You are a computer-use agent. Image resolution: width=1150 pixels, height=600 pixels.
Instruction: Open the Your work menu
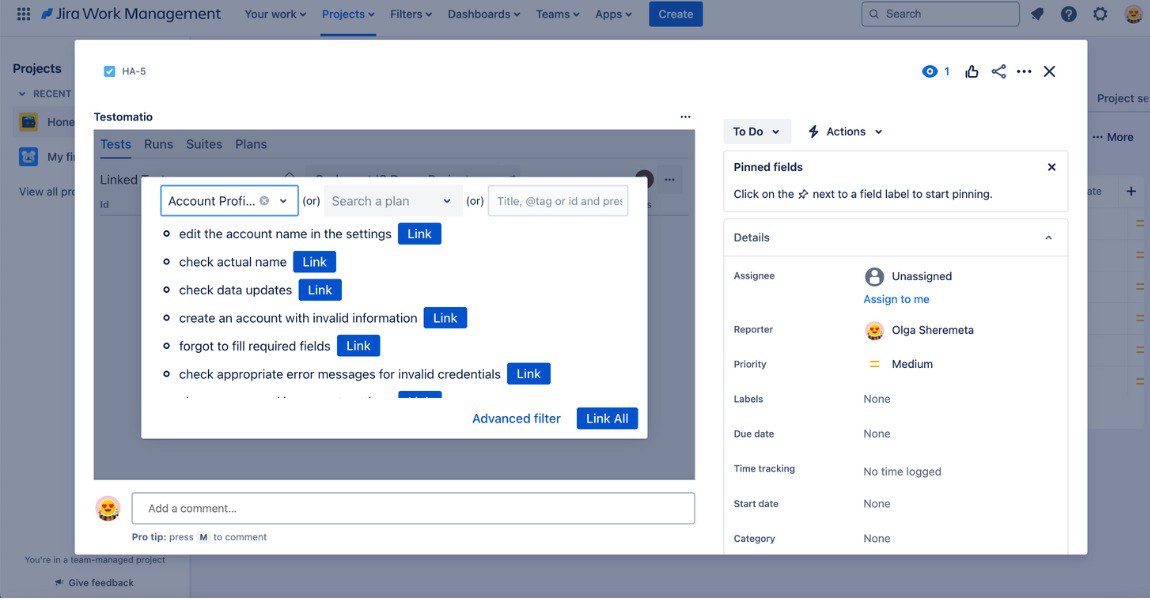point(275,14)
